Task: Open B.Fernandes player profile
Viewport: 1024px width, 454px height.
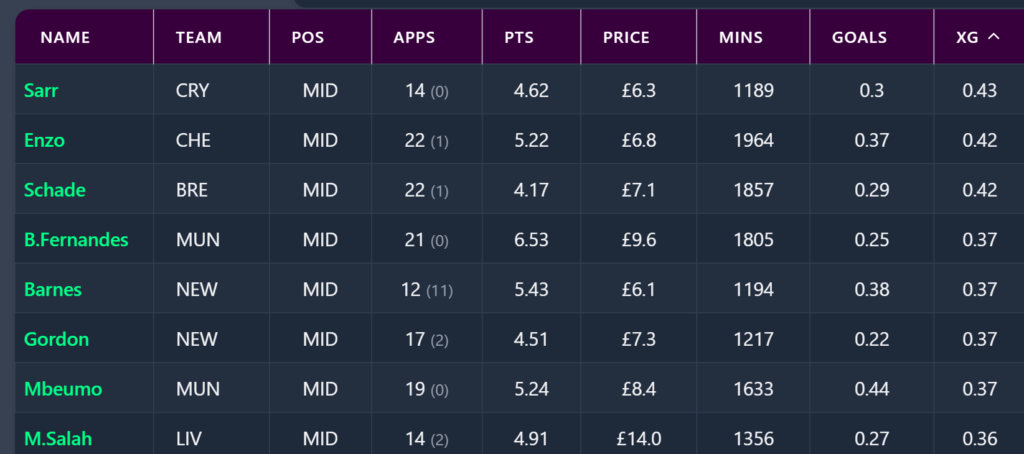Action: [x=76, y=240]
